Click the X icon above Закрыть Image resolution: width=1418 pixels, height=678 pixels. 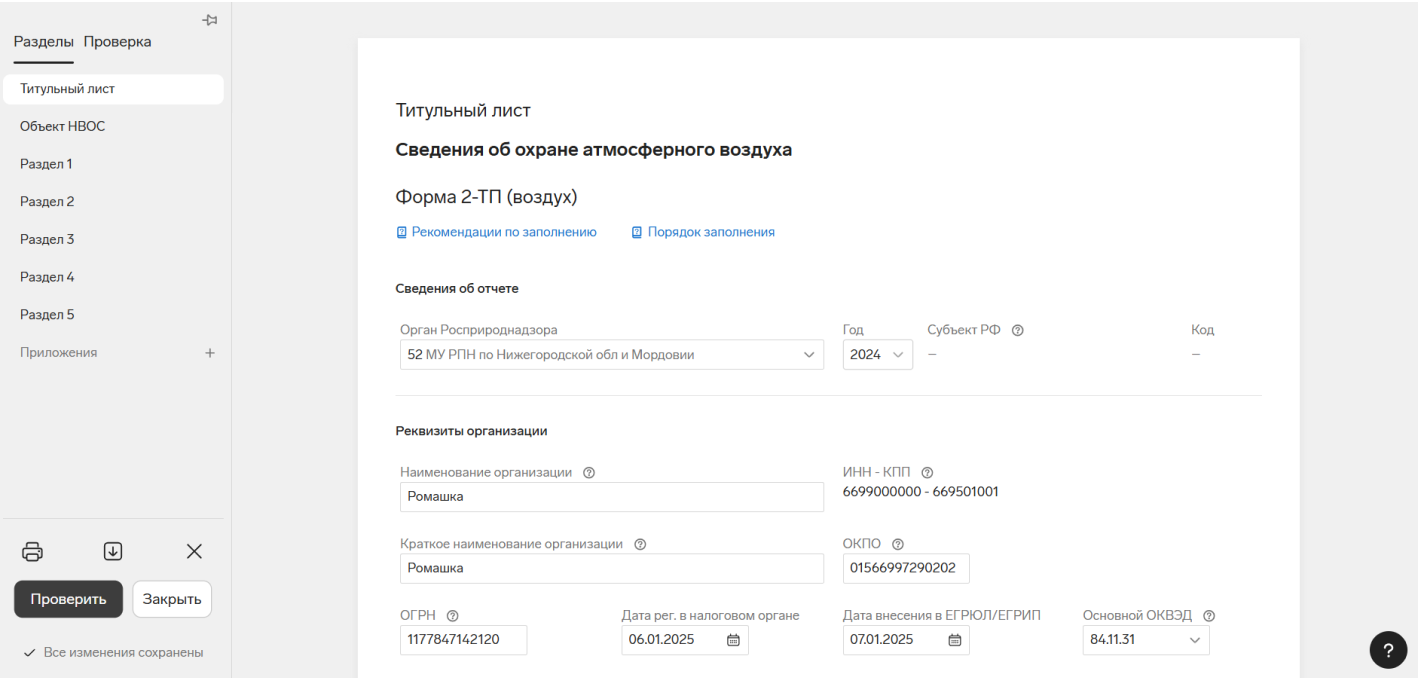(x=194, y=551)
